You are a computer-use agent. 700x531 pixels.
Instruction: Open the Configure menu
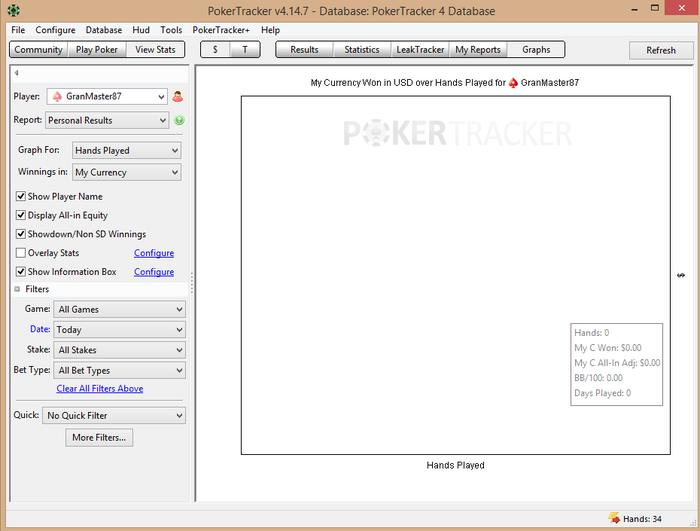coord(55,30)
